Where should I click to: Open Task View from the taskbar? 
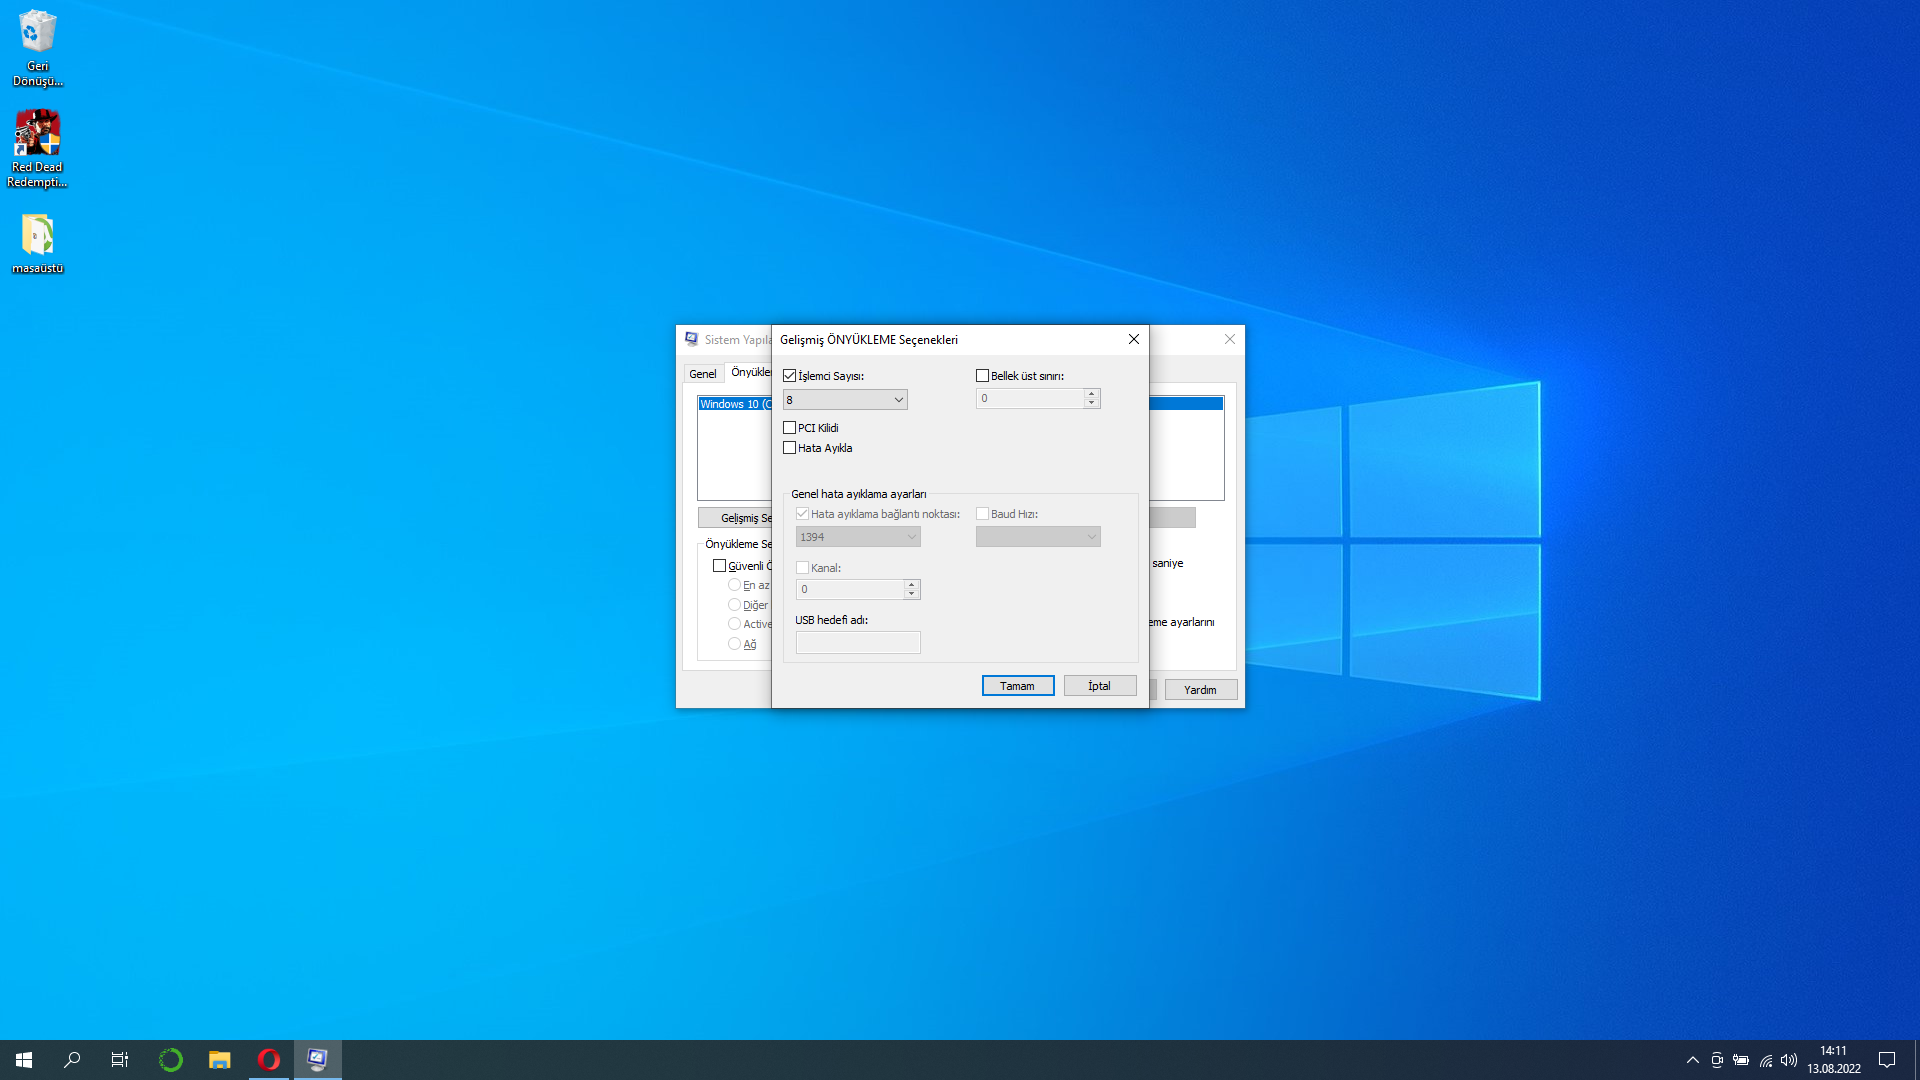(120, 1060)
